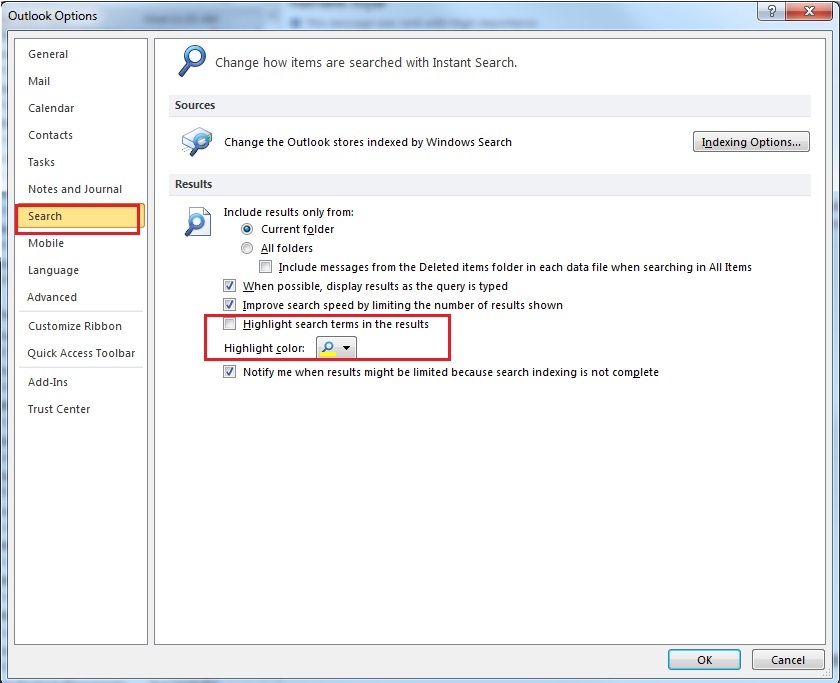This screenshot has height=683, width=840.
Task: Click 'Change the Outlook stores indexed' text
Action: point(368,142)
